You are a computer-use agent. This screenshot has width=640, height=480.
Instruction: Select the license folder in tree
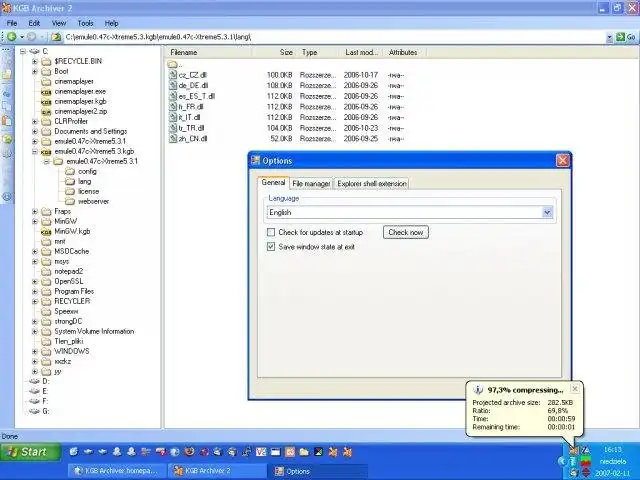pyautogui.click(x=88, y=191)
